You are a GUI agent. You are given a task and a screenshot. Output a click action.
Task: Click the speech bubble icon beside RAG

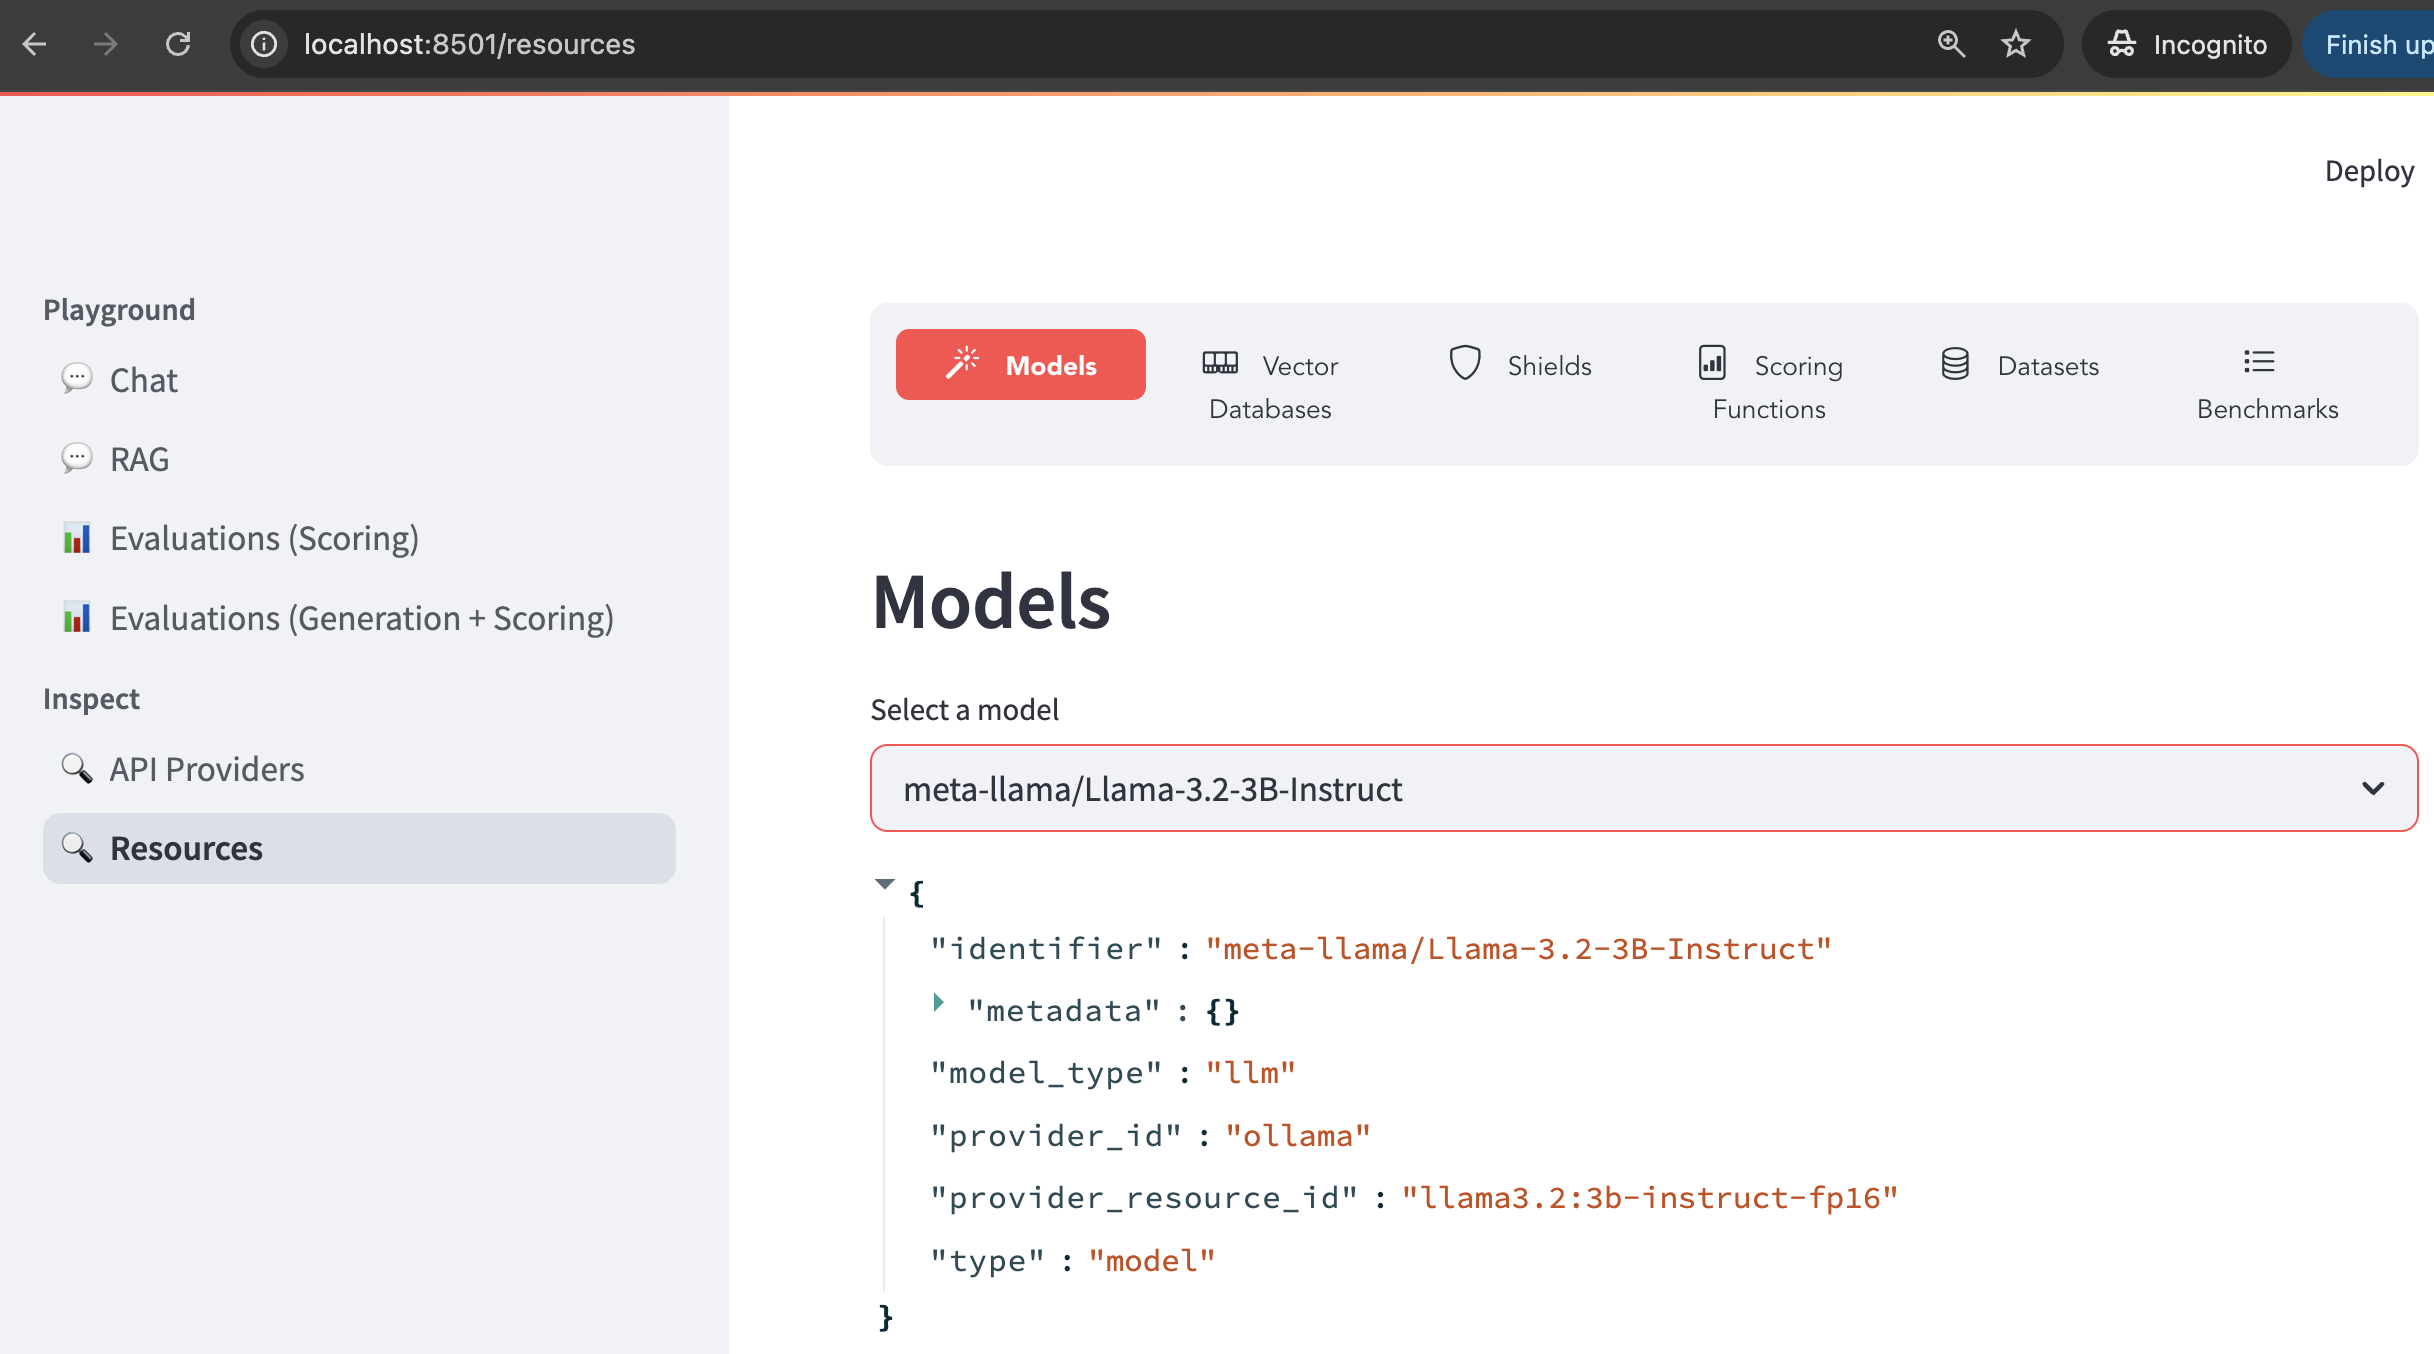(76, 458)
